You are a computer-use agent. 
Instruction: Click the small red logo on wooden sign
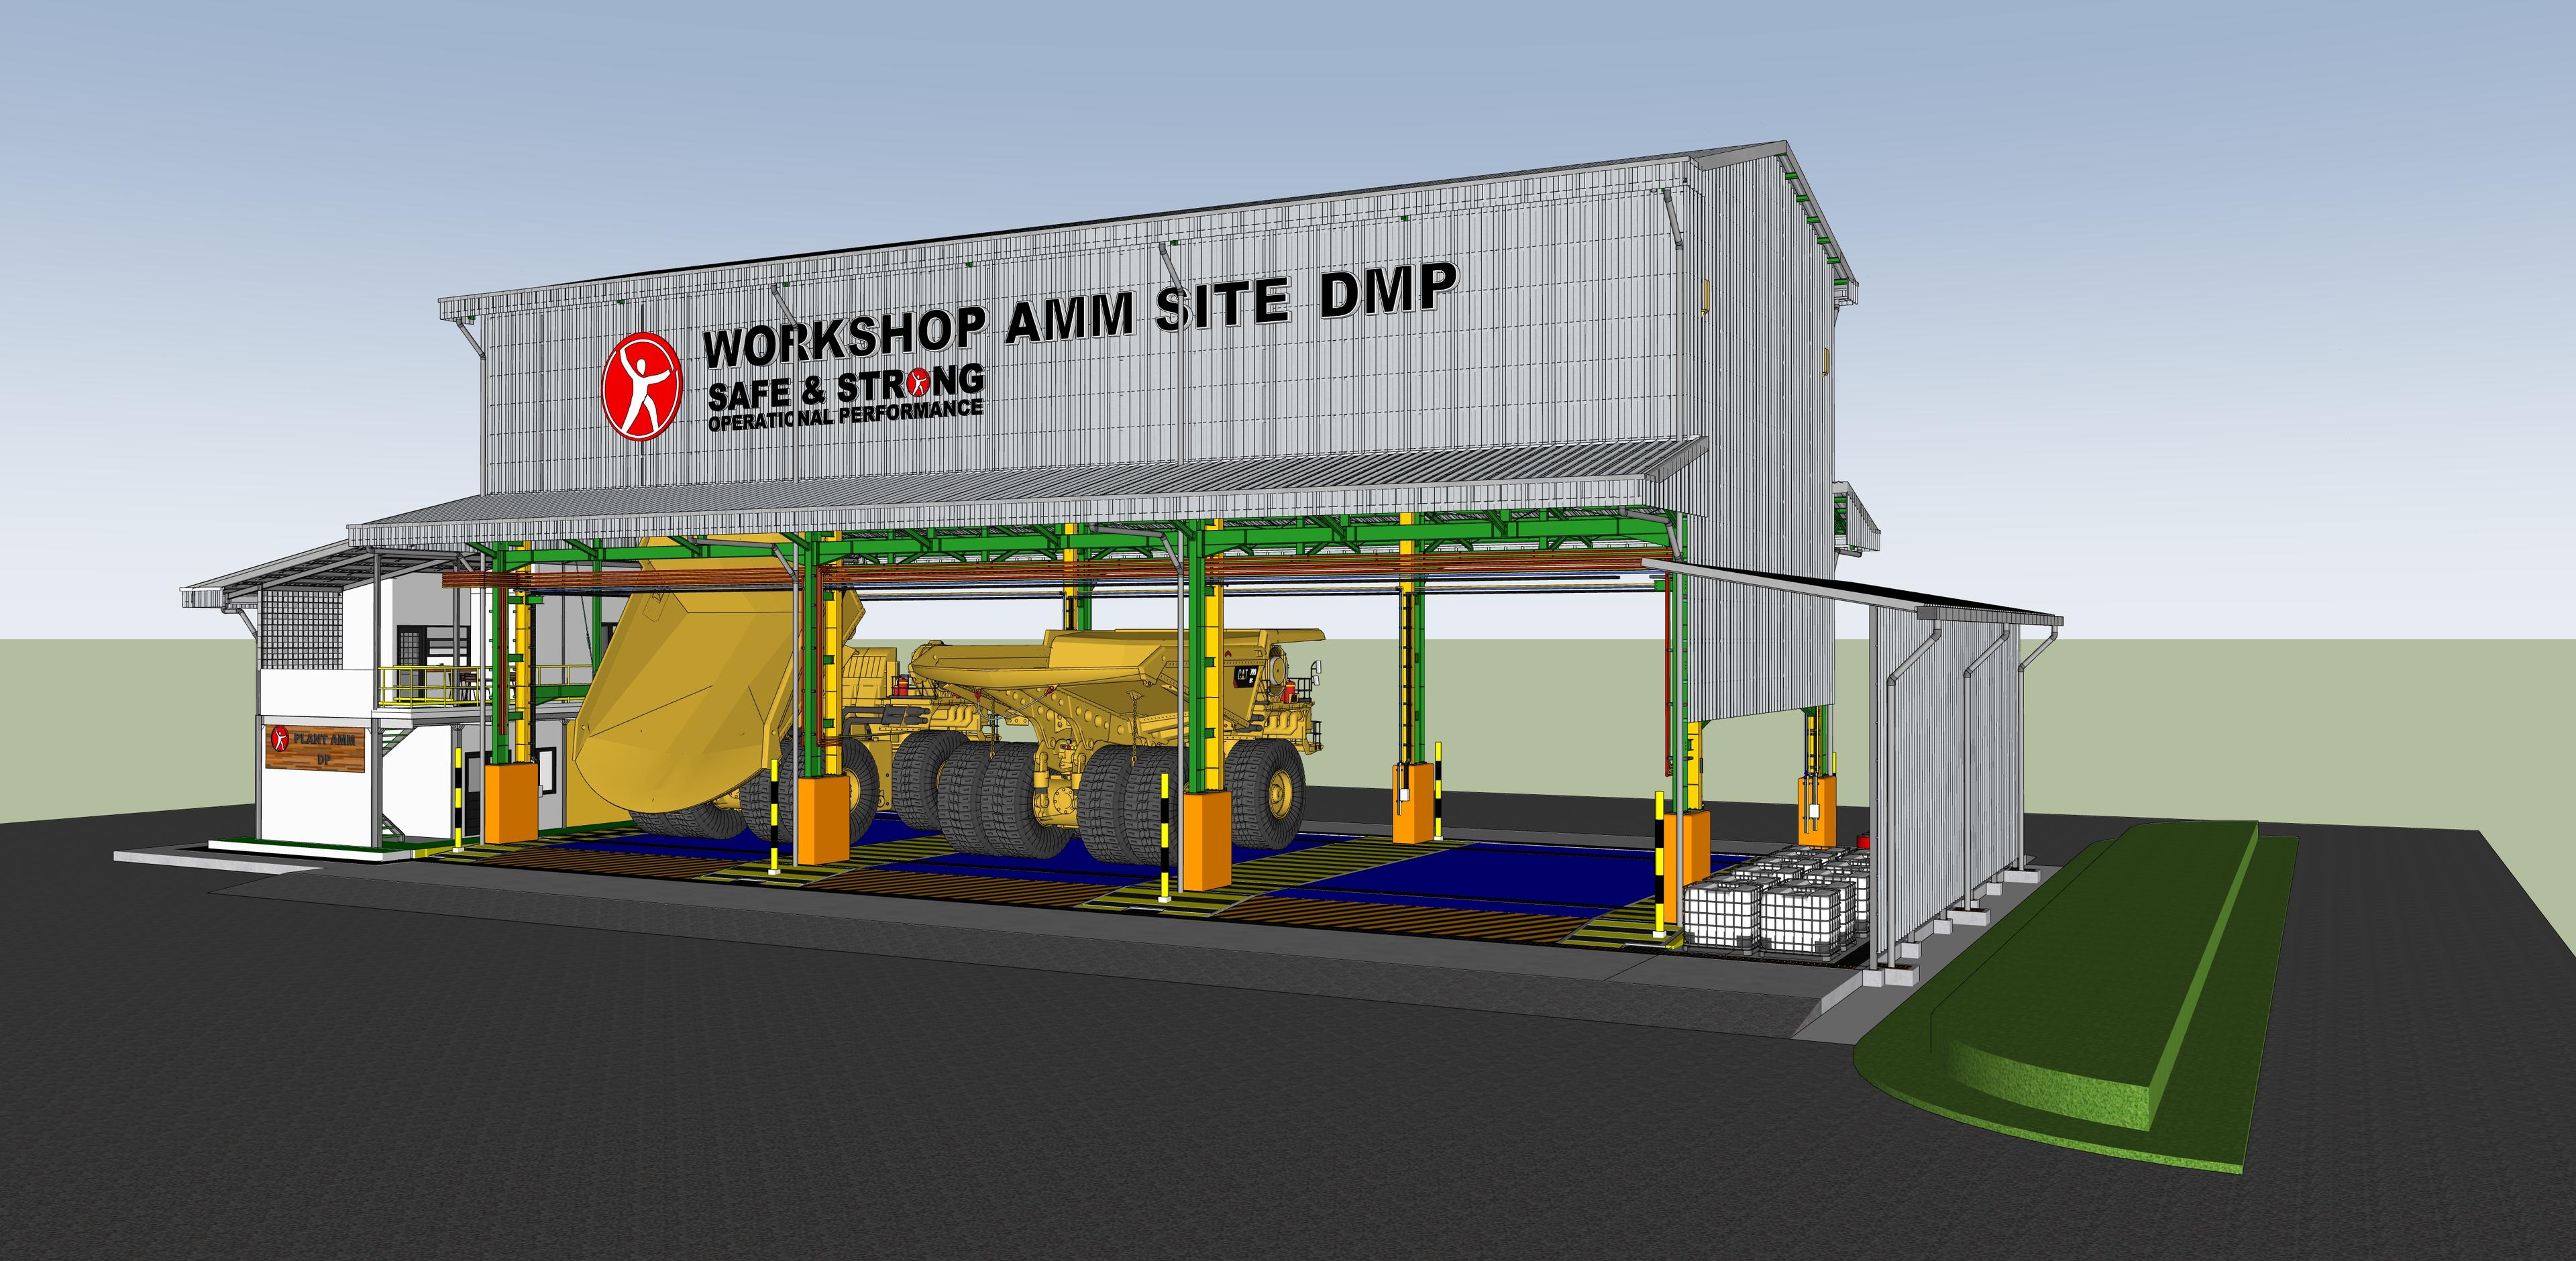tap(279, 739)
